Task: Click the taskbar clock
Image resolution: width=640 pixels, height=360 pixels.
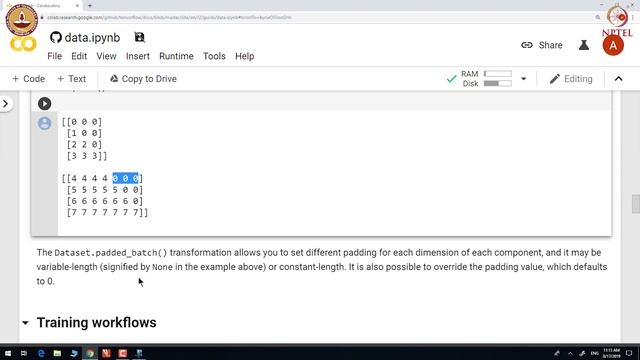Action: (x=611, y=353)
